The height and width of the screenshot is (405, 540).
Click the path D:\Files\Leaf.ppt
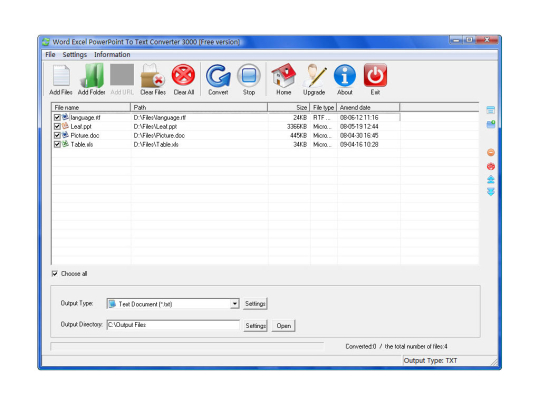[x=155, y=127]
